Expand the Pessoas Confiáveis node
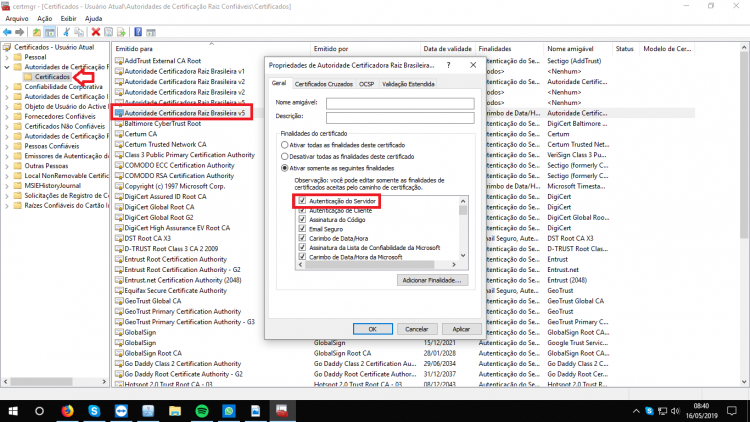This screenshot has height=422, width=750. click(x=7, y=146)
